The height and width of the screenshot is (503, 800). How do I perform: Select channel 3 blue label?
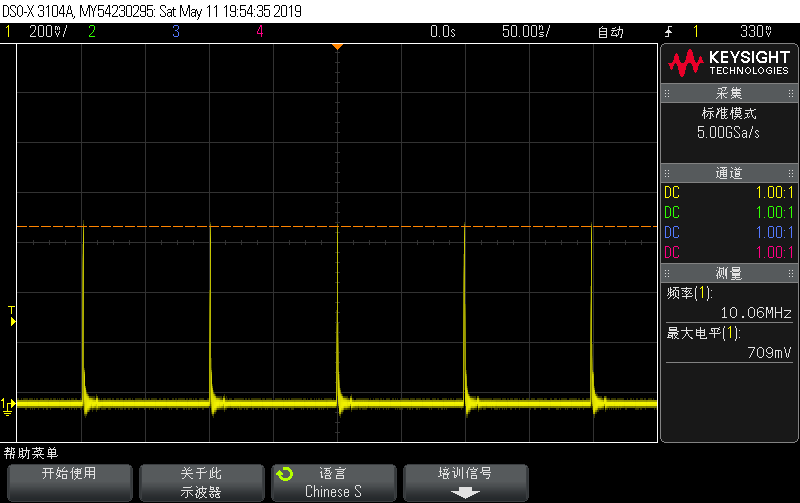(176, 32)
